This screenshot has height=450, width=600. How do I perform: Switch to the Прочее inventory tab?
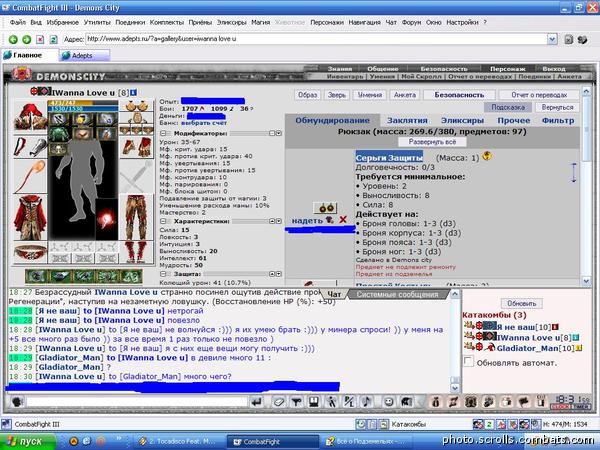(x=514, y=121)
